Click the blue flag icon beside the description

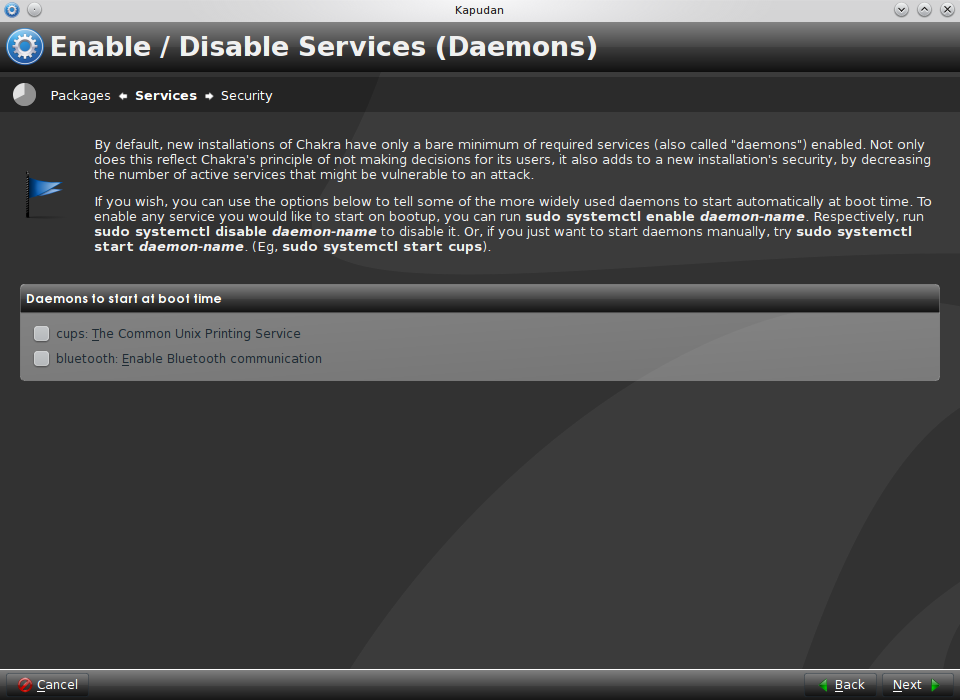point(44,195)
